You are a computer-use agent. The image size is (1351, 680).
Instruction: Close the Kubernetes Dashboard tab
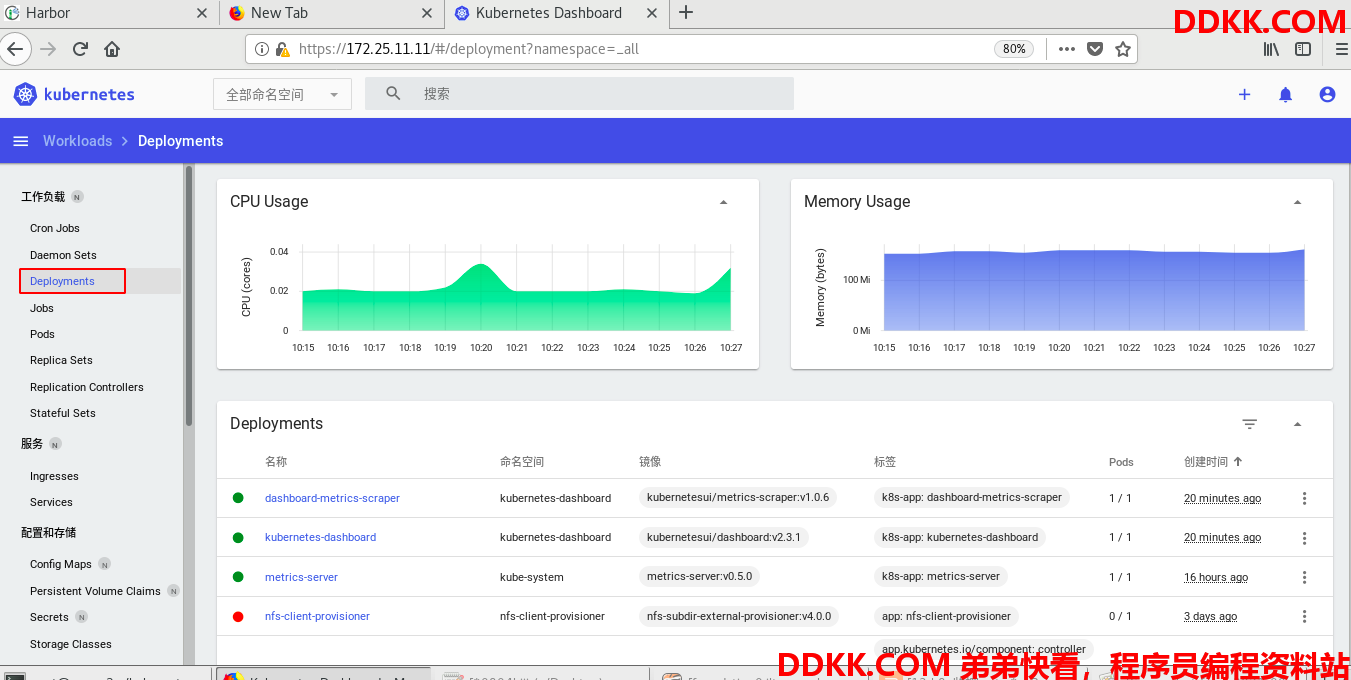tap(652, 13)
